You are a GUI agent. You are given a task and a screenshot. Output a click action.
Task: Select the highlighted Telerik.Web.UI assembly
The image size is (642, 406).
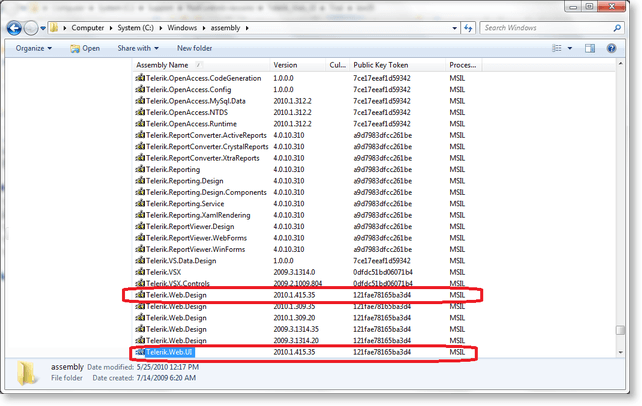tap(170, 352)
